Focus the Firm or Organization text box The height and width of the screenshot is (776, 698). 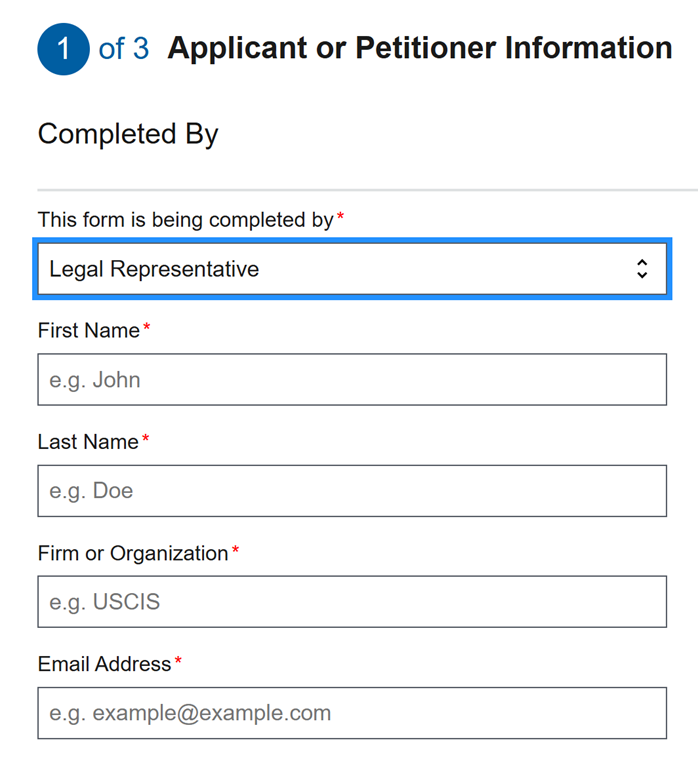(x=352, y=602)
